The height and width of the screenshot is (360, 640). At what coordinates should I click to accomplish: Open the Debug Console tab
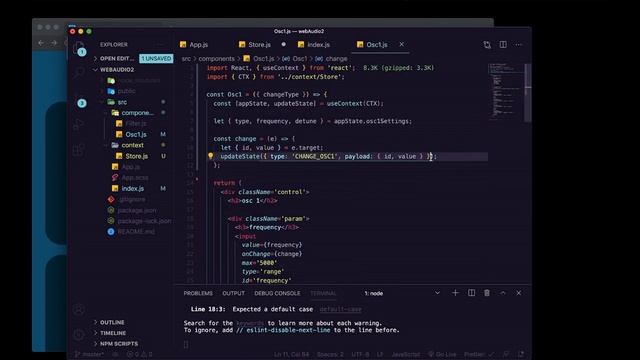click(x=277, y=293)
